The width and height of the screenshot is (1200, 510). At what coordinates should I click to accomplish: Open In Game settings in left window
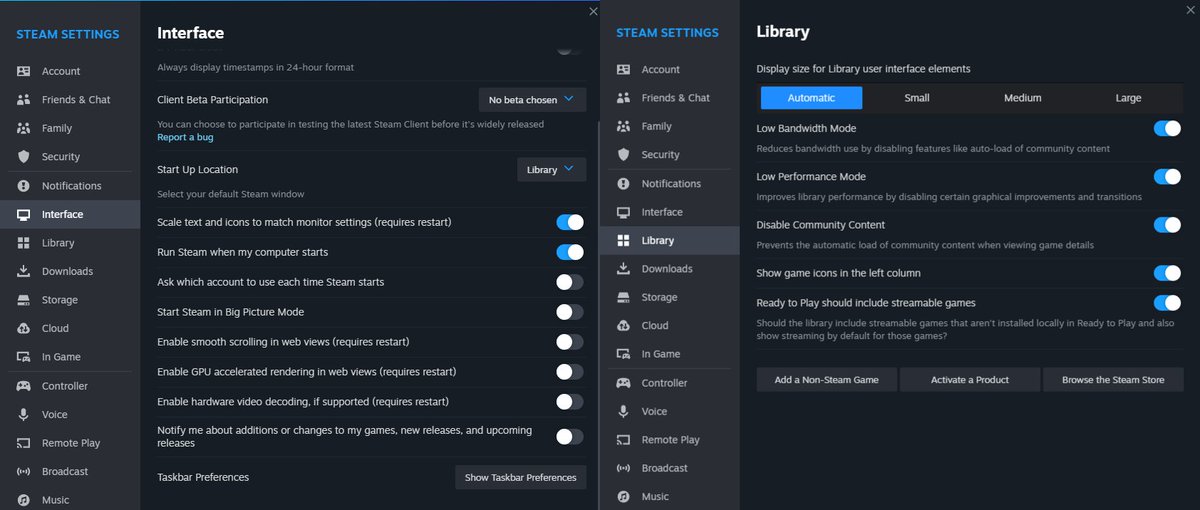click(70, 357)
